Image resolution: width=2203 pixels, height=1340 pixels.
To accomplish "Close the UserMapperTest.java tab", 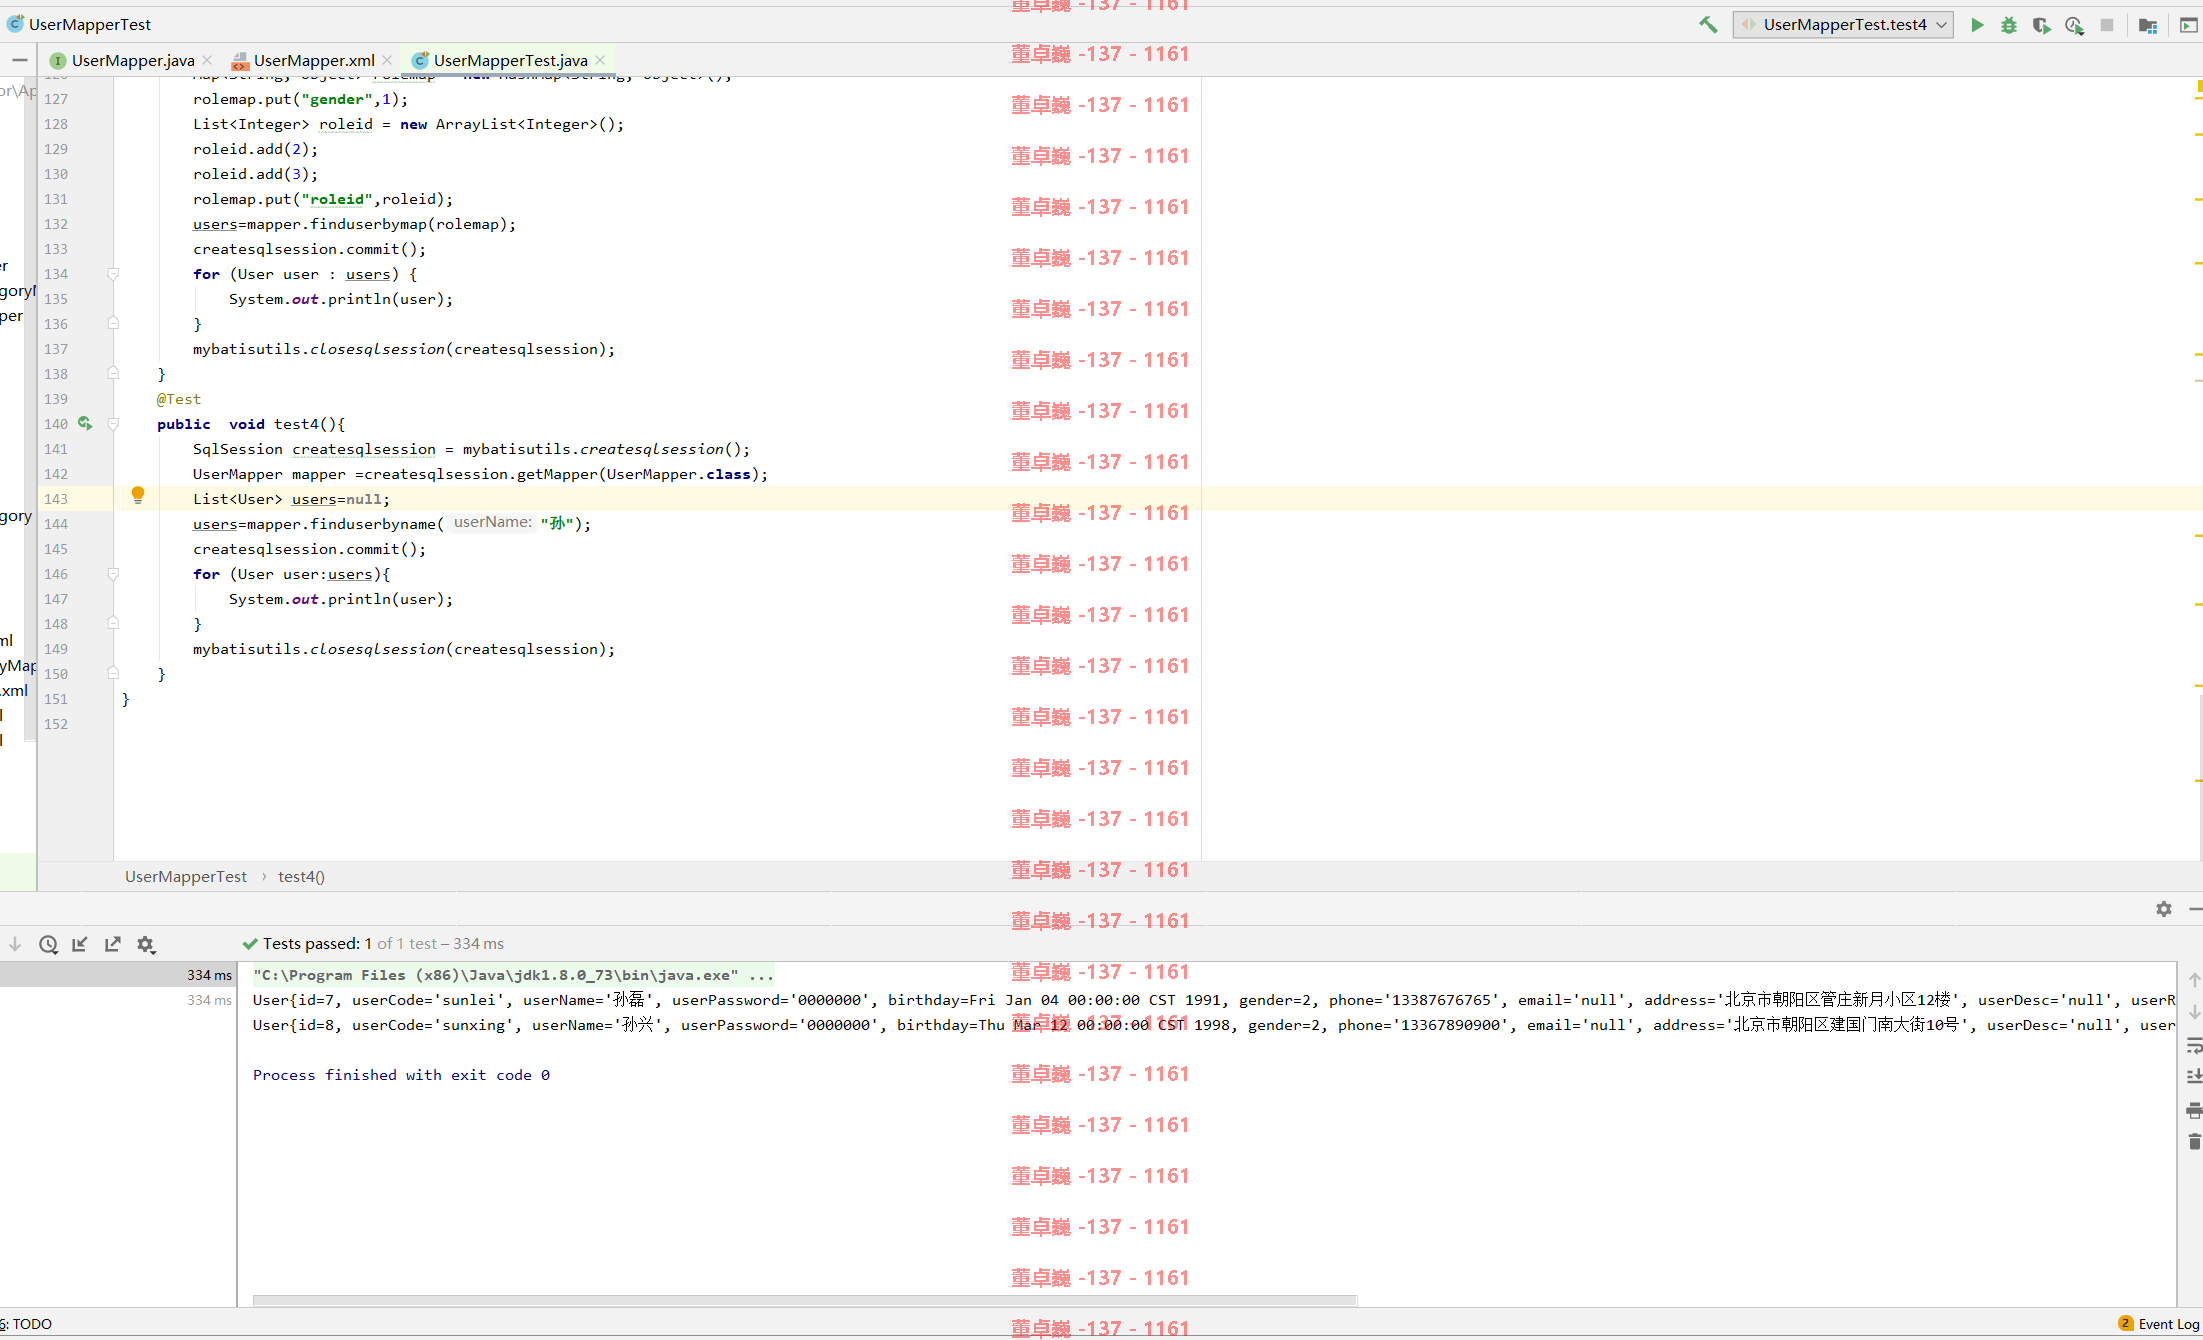I will pos(600,60).
